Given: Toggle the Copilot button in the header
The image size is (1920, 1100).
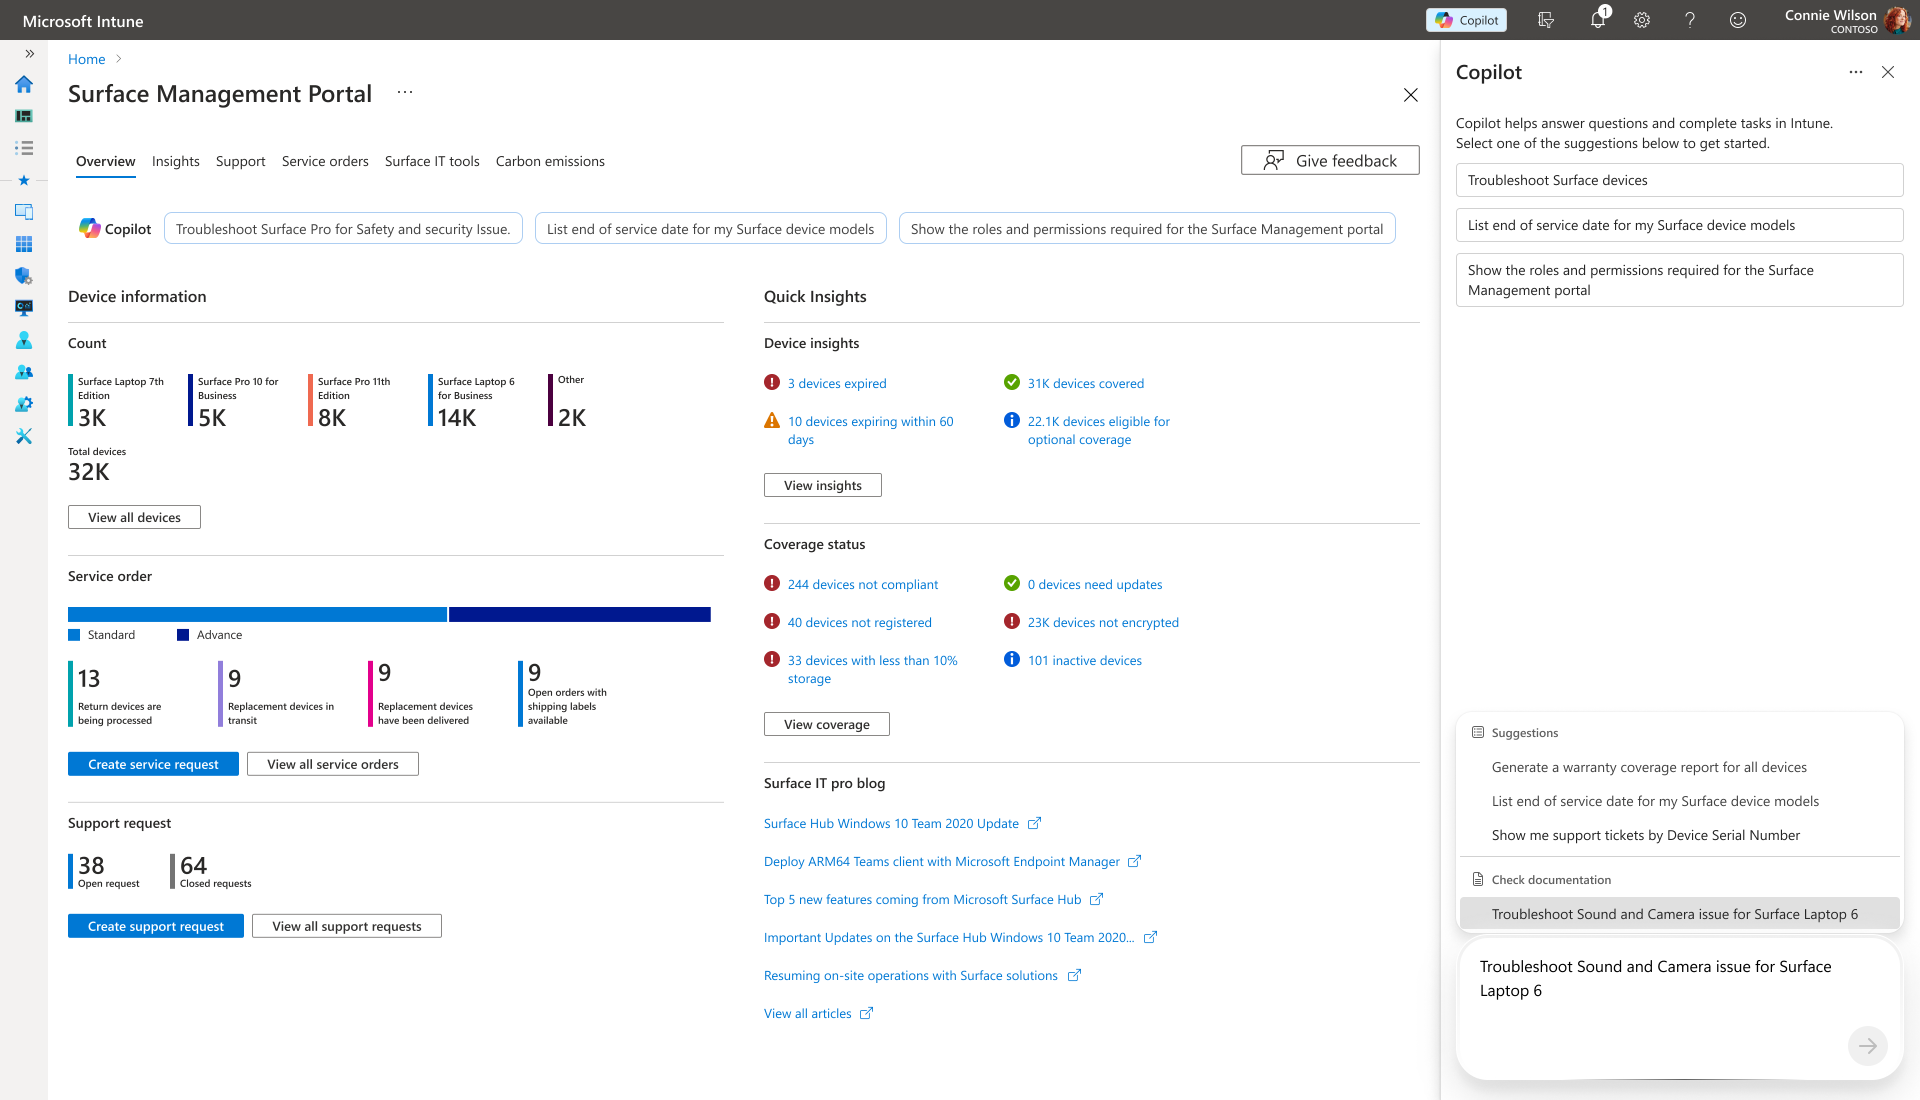Looking at the screenshot, I should pyautogui.click(x=1466, y=20).
